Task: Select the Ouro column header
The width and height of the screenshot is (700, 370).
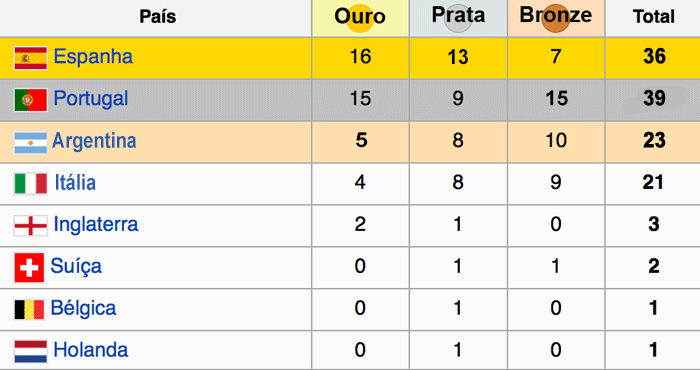Action: point(360,18)
